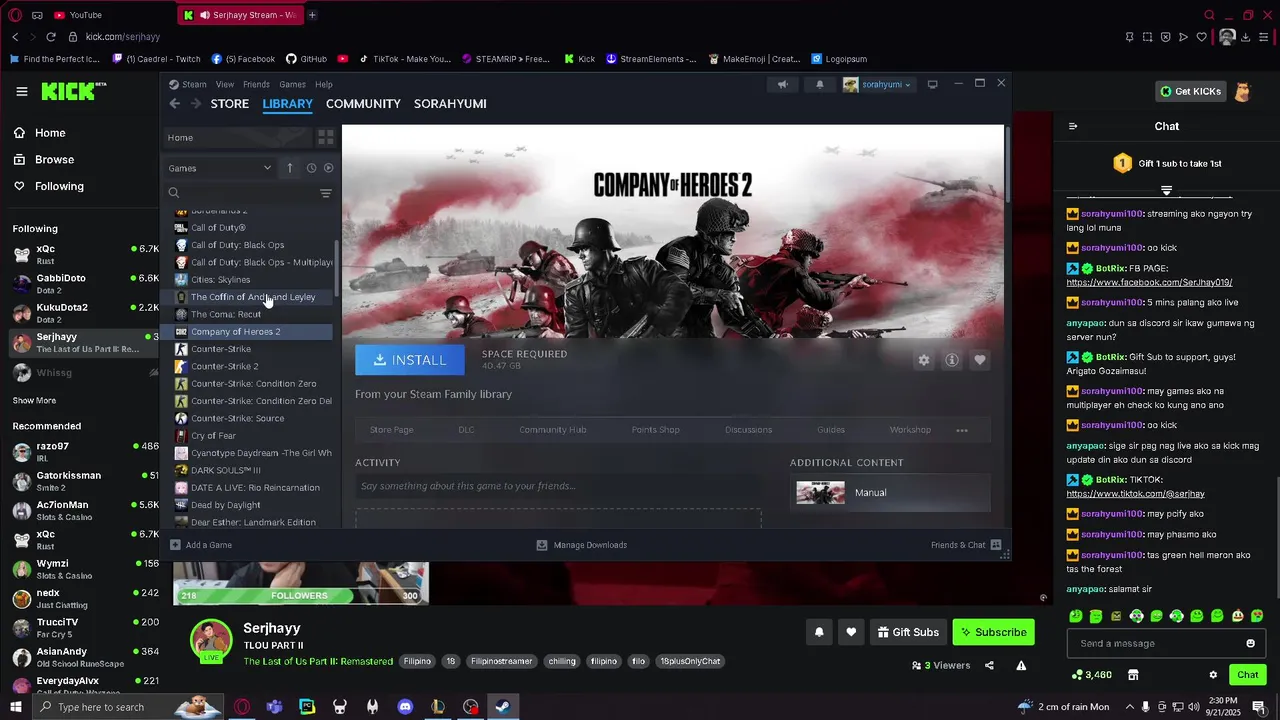Open the facebook.com/Serjhay019 chat link
Image resolution: width=1280 pixels, height=720 pixels.
click(x=1149, y=283)
